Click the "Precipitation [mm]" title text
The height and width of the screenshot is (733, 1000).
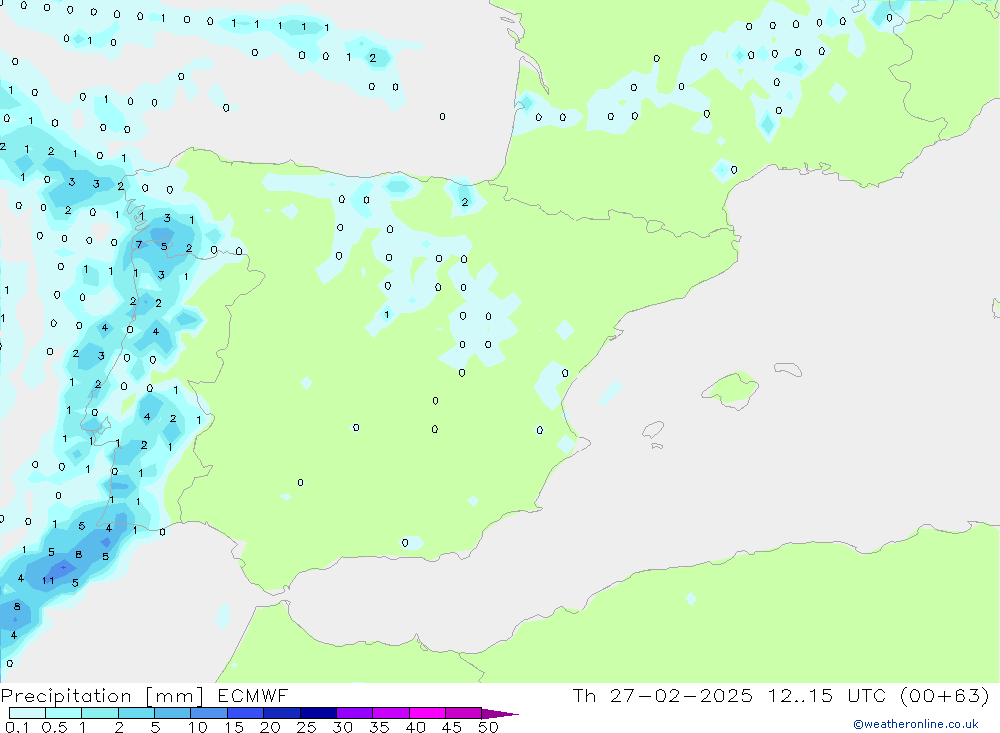(102, 696)
